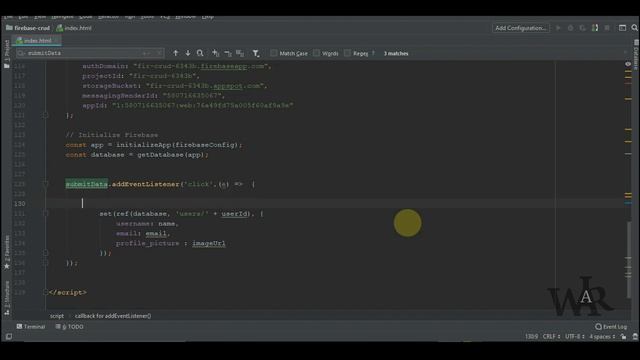The image size is (640, 360).
Task: Jump to next search occurrence arrow
Action: click(x=188, y=53)
